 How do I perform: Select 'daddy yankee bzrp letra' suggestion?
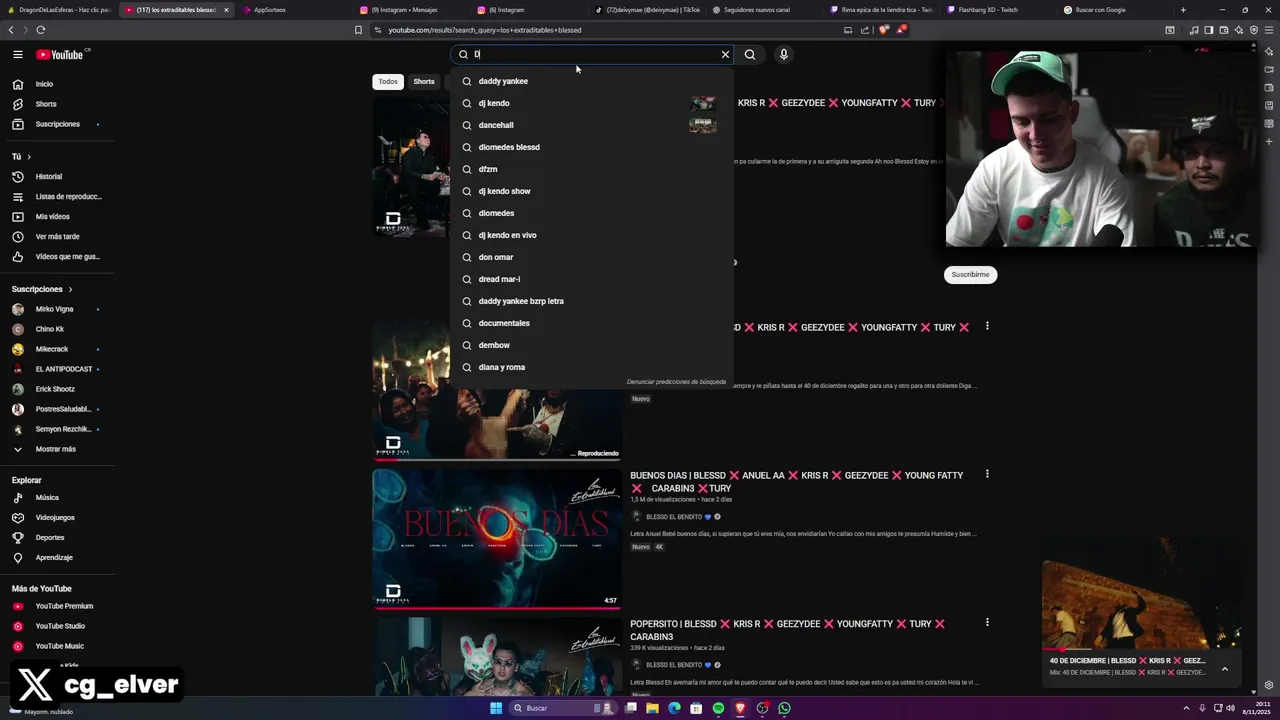tap(591, 301)
